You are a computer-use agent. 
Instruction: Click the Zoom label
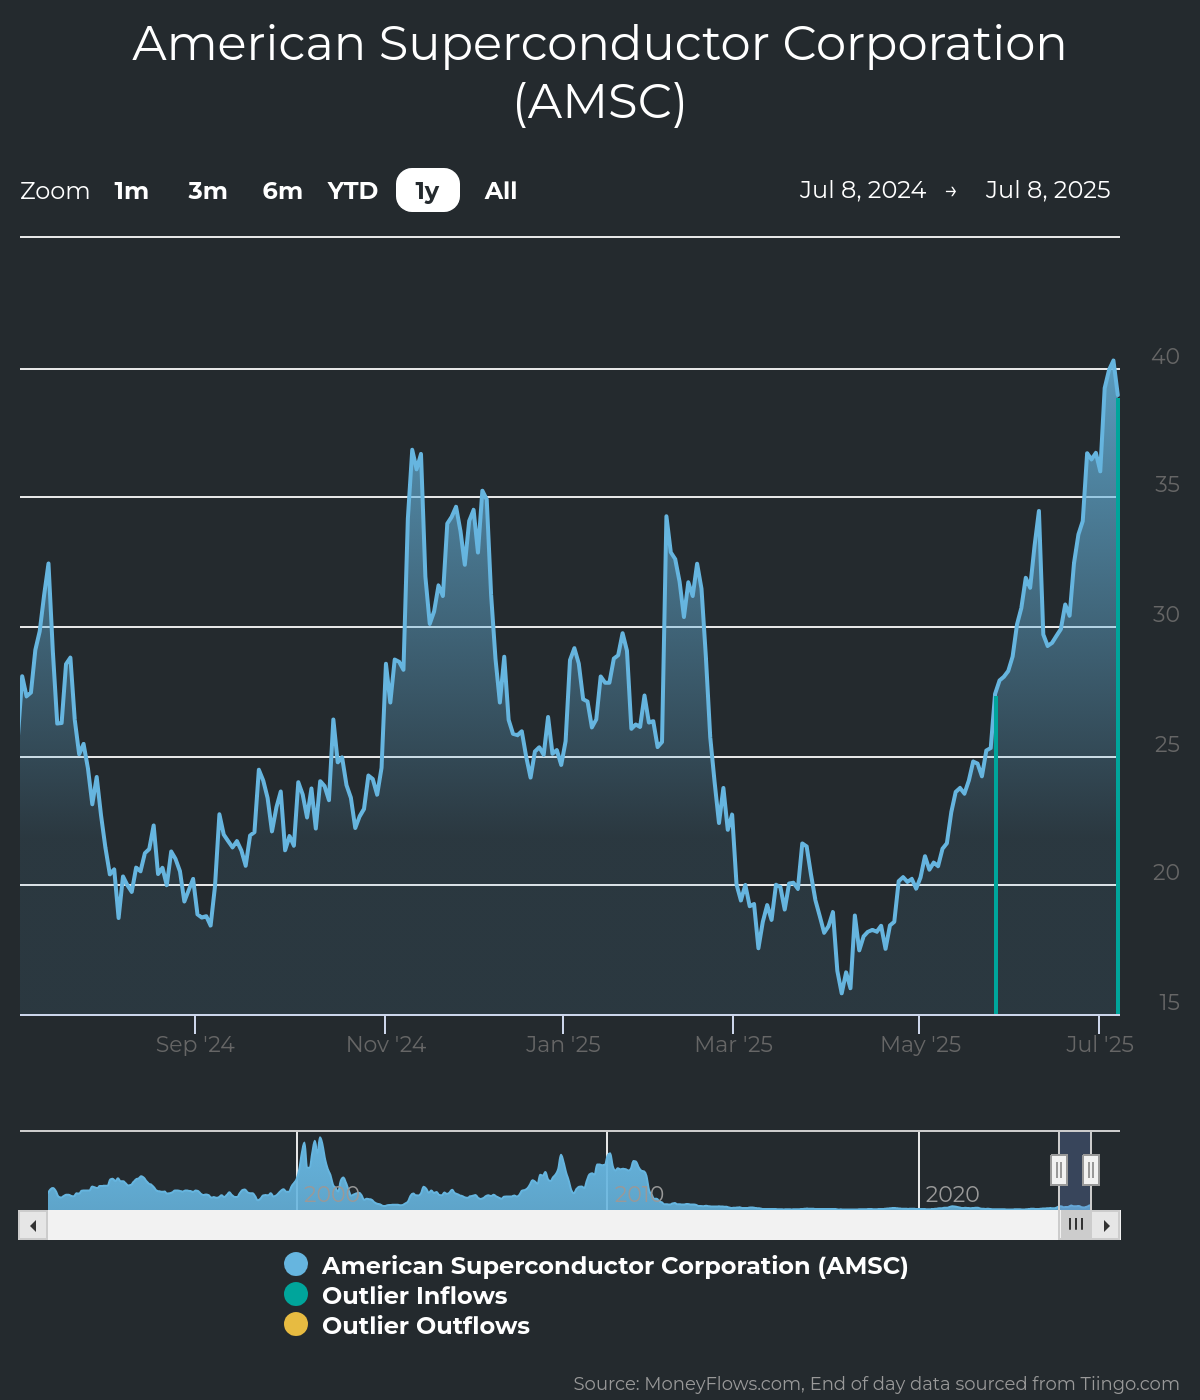point(55,191)
